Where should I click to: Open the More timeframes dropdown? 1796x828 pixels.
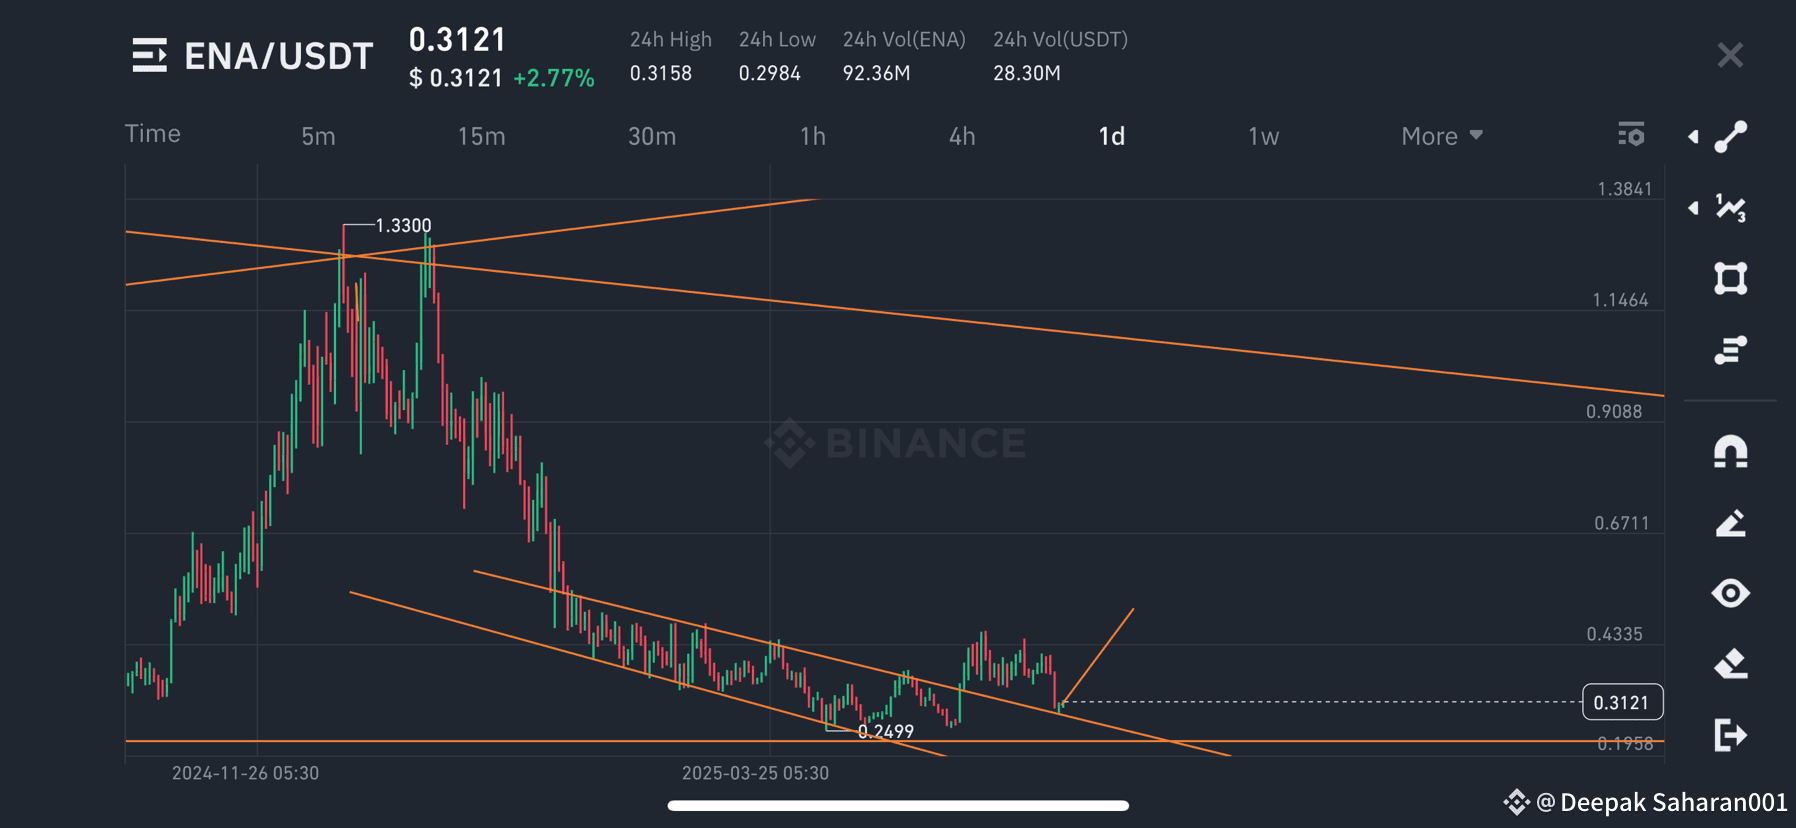click(1441, 136)
